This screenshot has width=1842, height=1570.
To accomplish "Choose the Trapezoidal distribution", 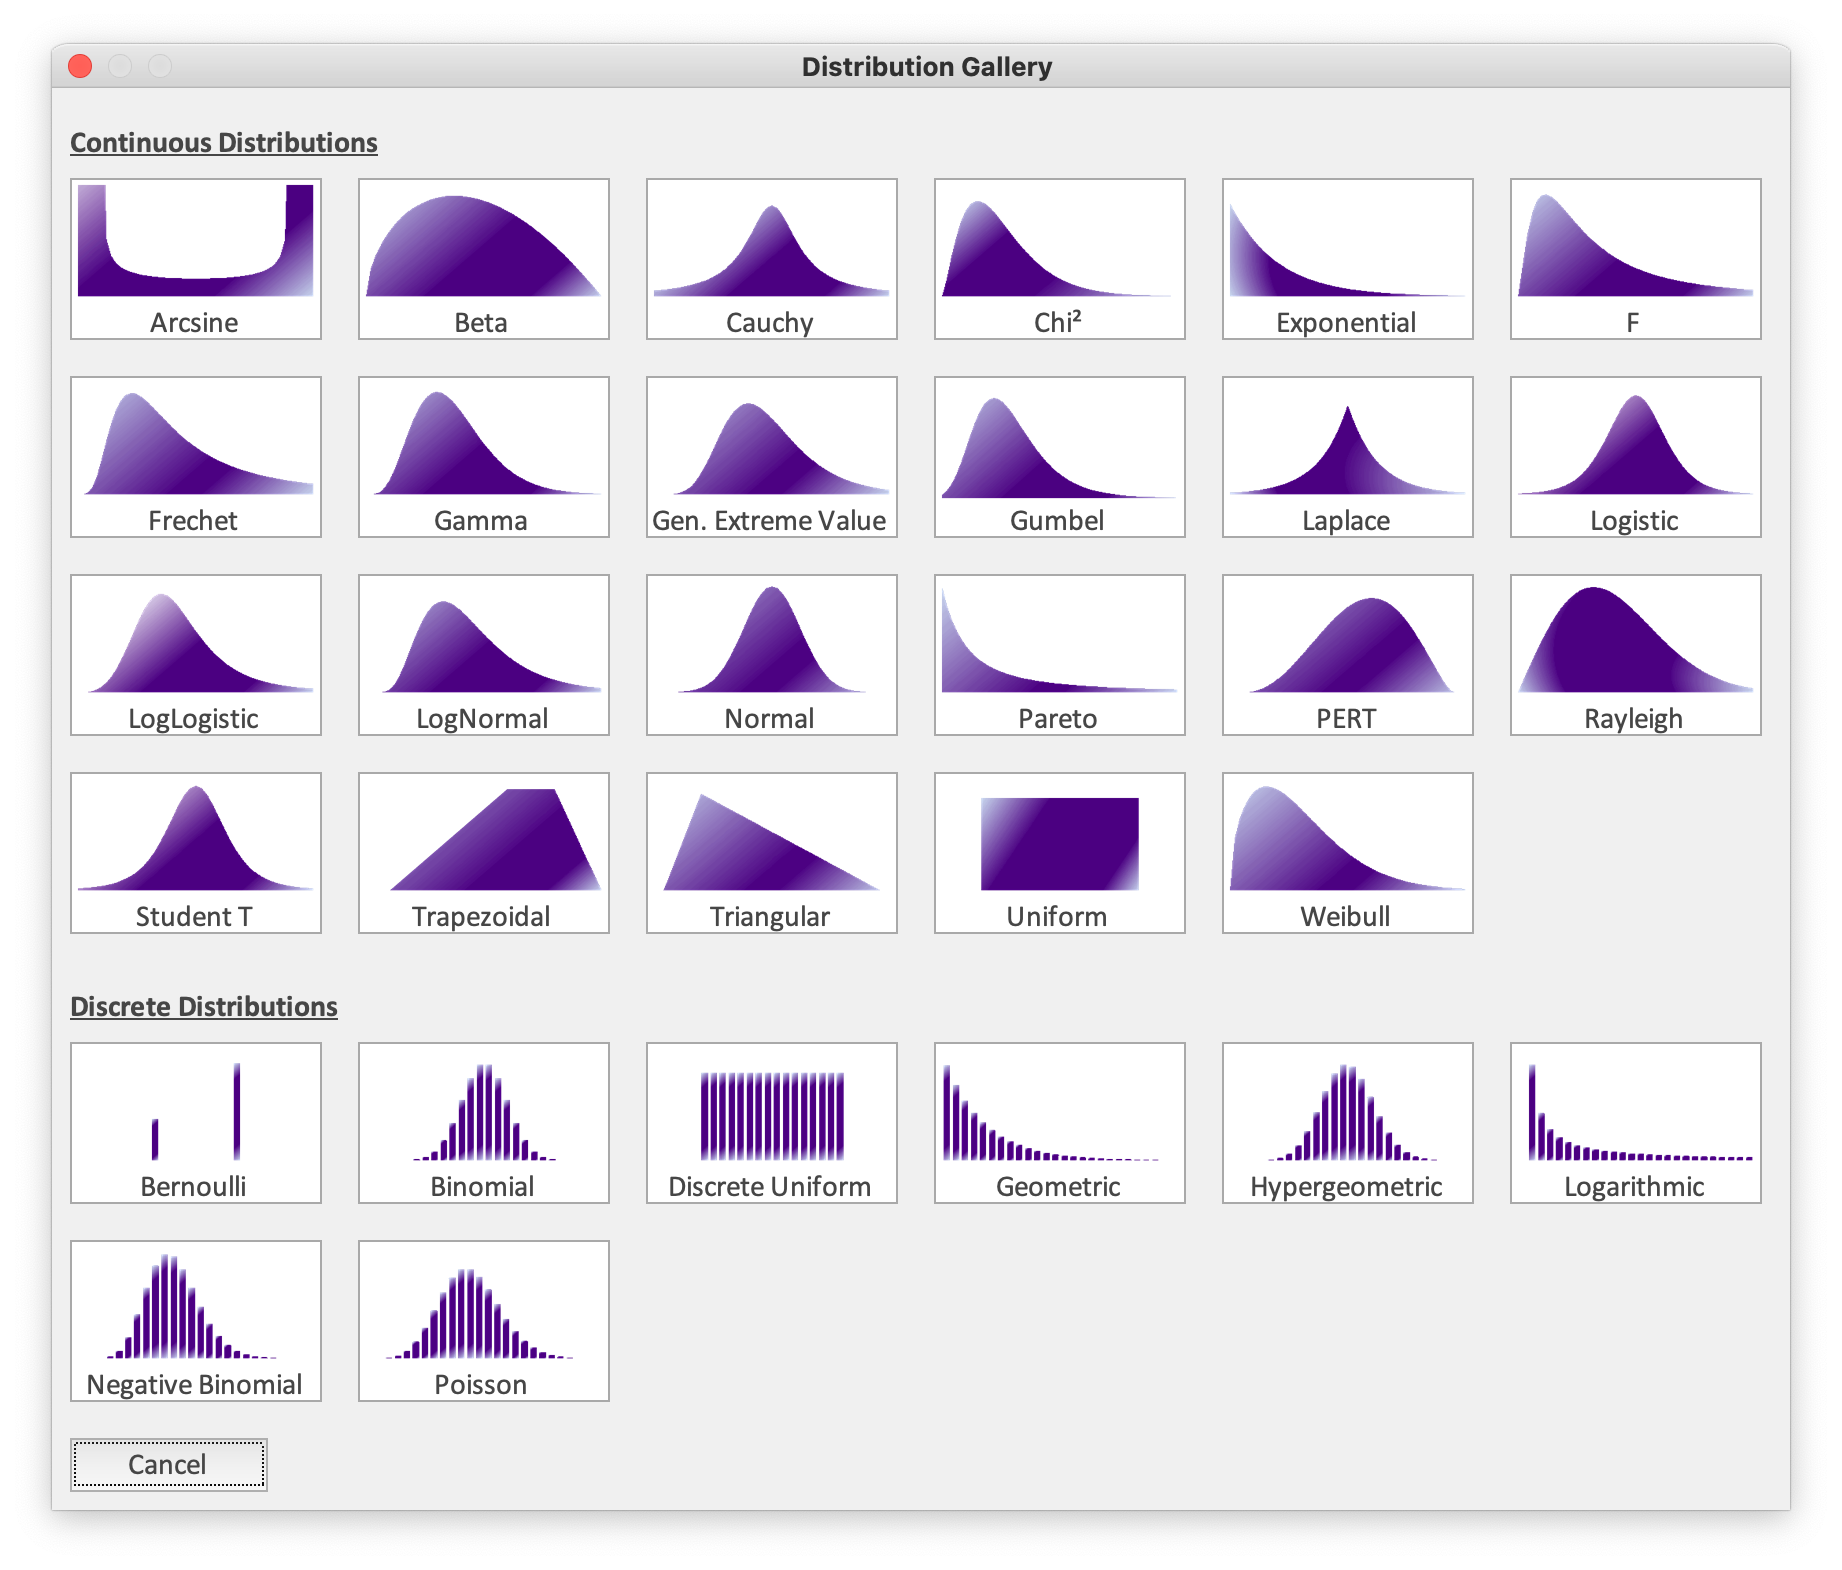I will coord(483,850).
